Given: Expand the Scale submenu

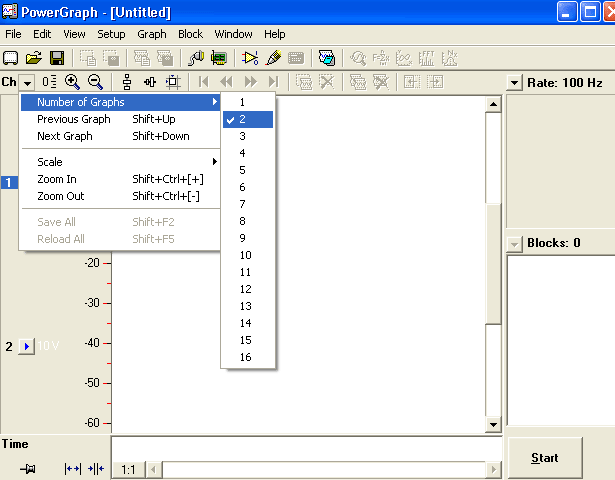Looking at the screenshot, I should click(x=121, y=162).
